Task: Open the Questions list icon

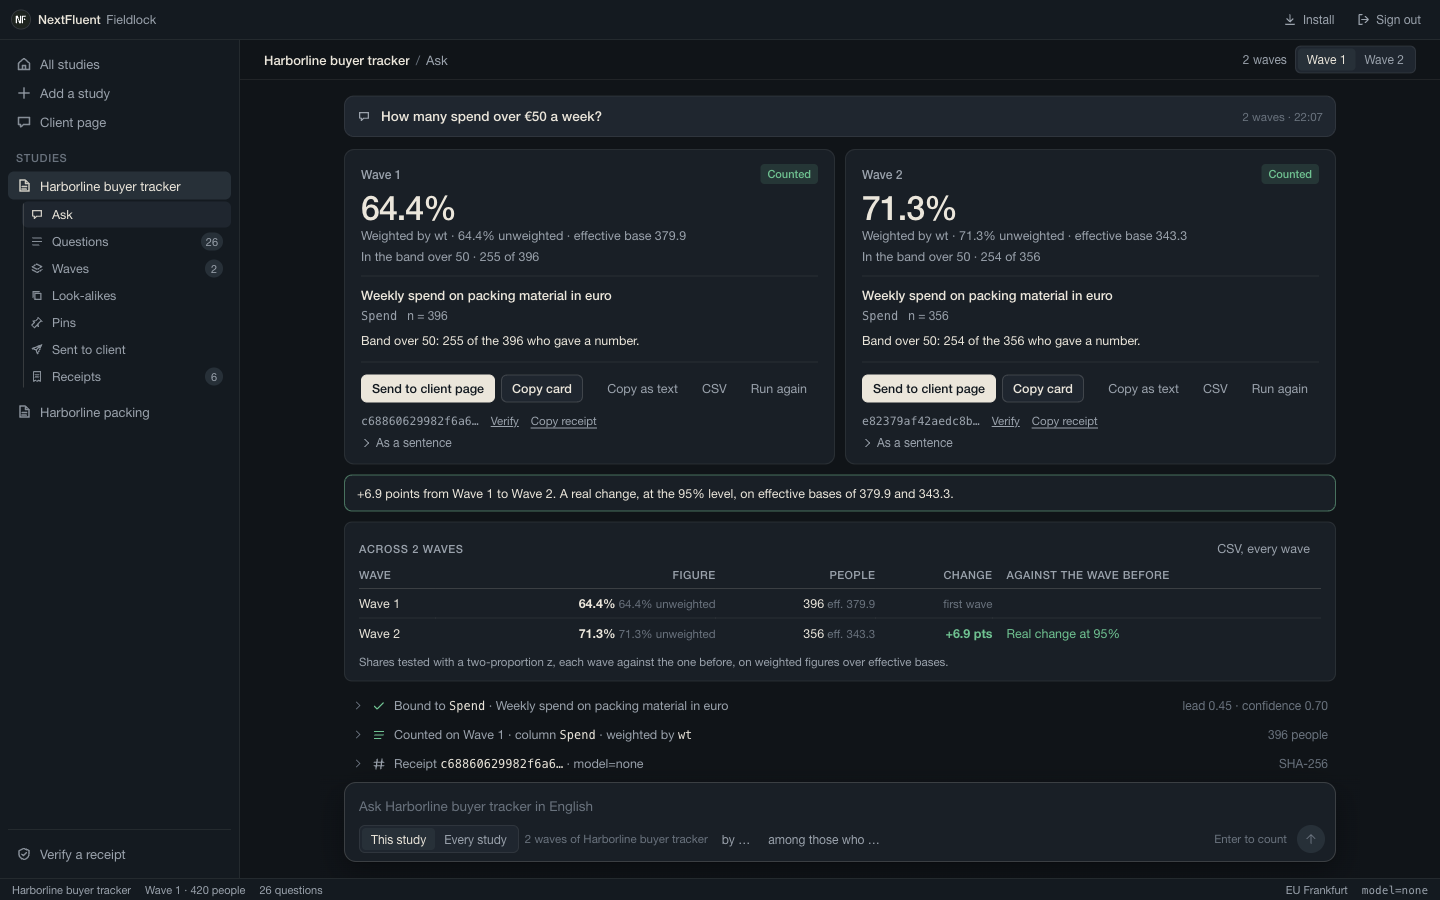Action: pos(37,242)
